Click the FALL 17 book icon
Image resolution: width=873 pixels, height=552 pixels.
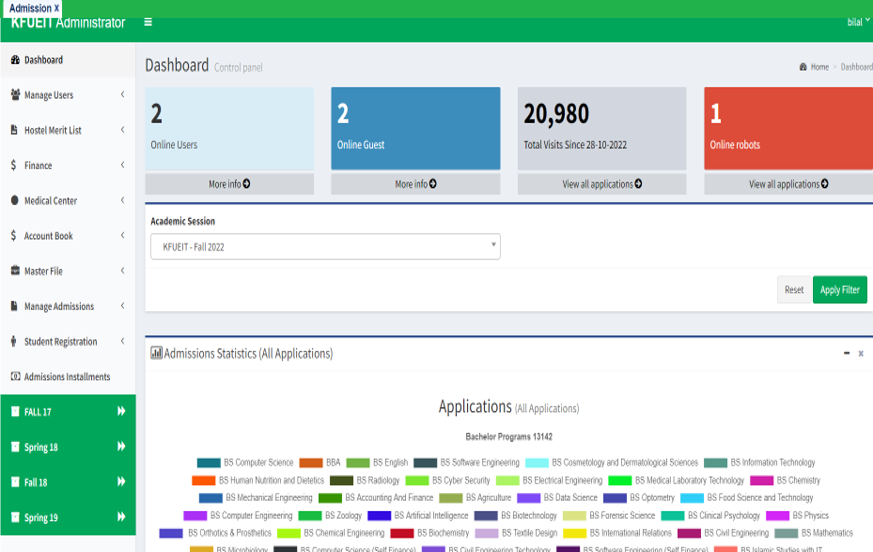pos(15,412)
